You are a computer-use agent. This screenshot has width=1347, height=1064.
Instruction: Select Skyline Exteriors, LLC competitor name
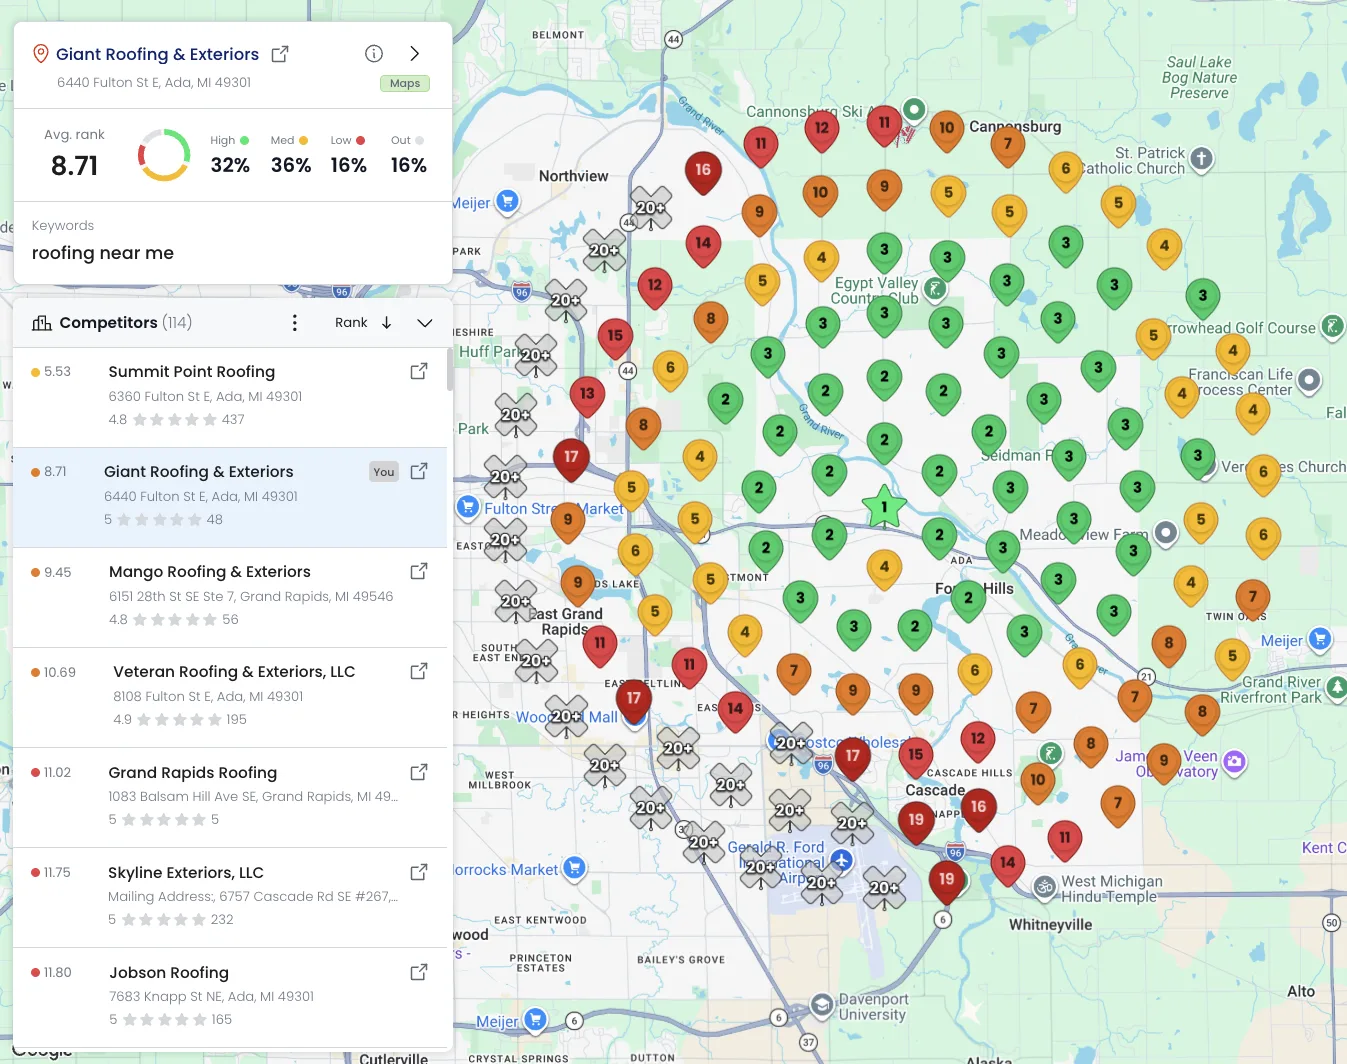click(186, 873)
